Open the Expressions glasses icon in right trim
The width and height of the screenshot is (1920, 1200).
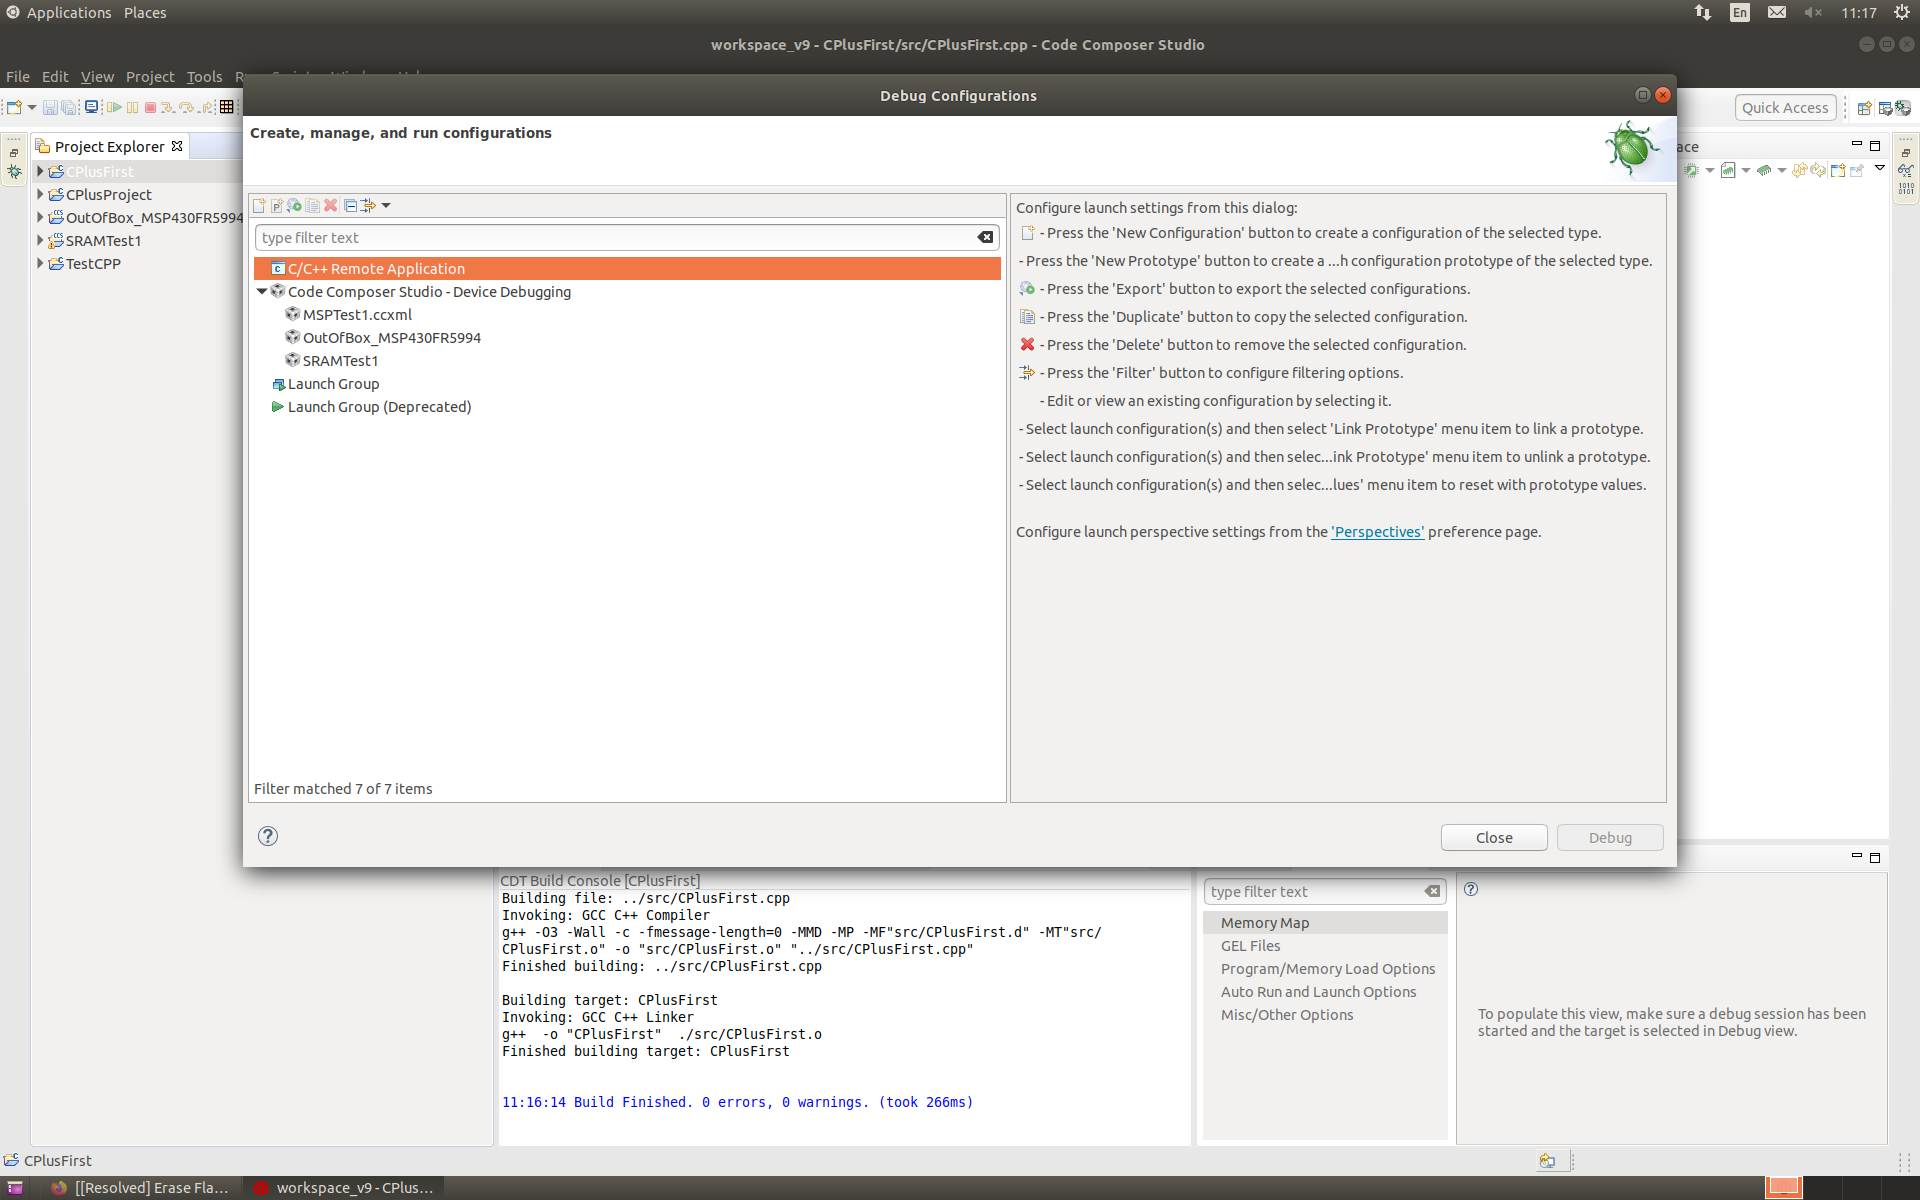coord(1906,171)
